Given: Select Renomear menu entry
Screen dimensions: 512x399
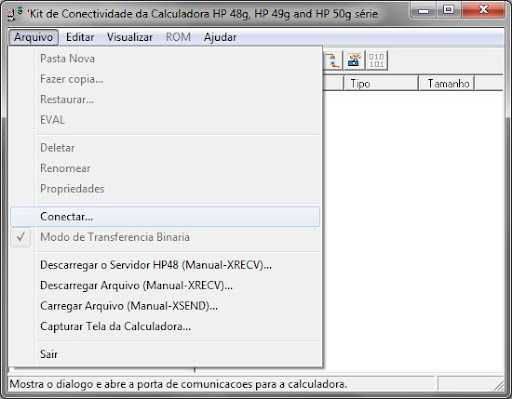Looking at the screenshot, I should tap(165, 168).
